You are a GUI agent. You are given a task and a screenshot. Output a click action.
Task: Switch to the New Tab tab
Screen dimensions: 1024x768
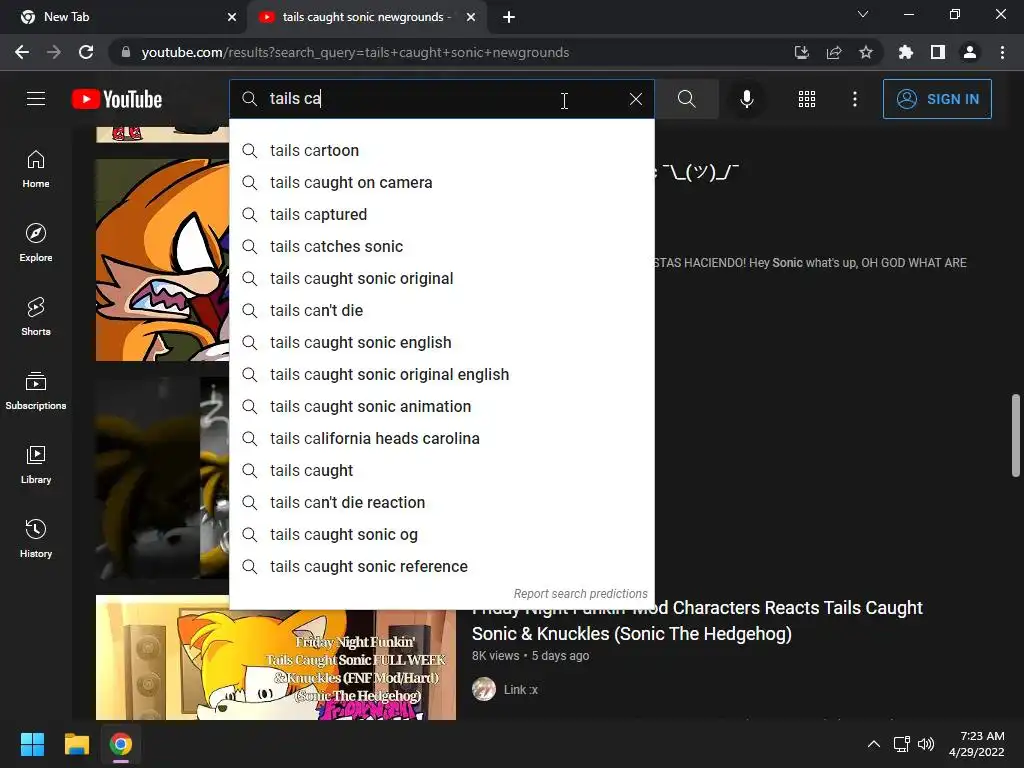124,17
